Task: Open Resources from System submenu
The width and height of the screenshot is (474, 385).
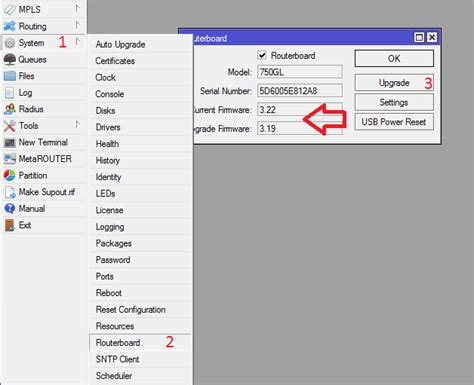Action: click(140, 326)
